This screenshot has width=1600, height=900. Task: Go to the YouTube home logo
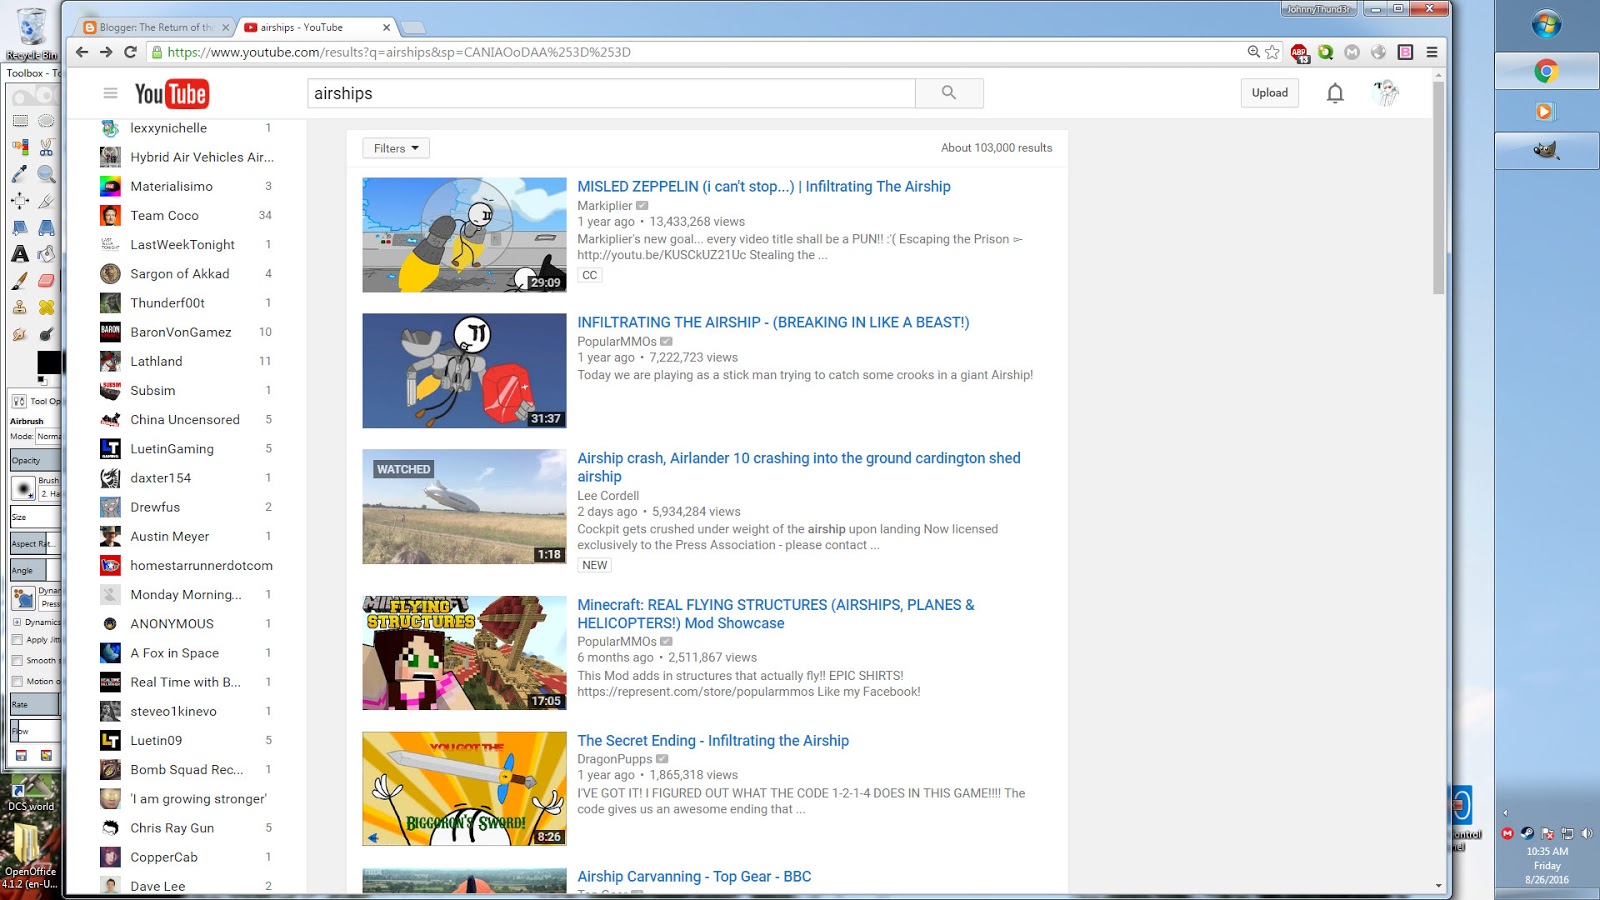click(172, 93)
